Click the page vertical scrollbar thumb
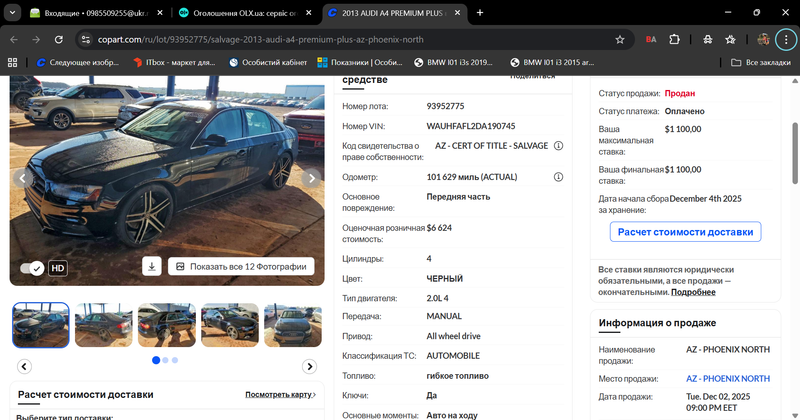This screenshot has height=420, width=800. (x=795, y=153)
